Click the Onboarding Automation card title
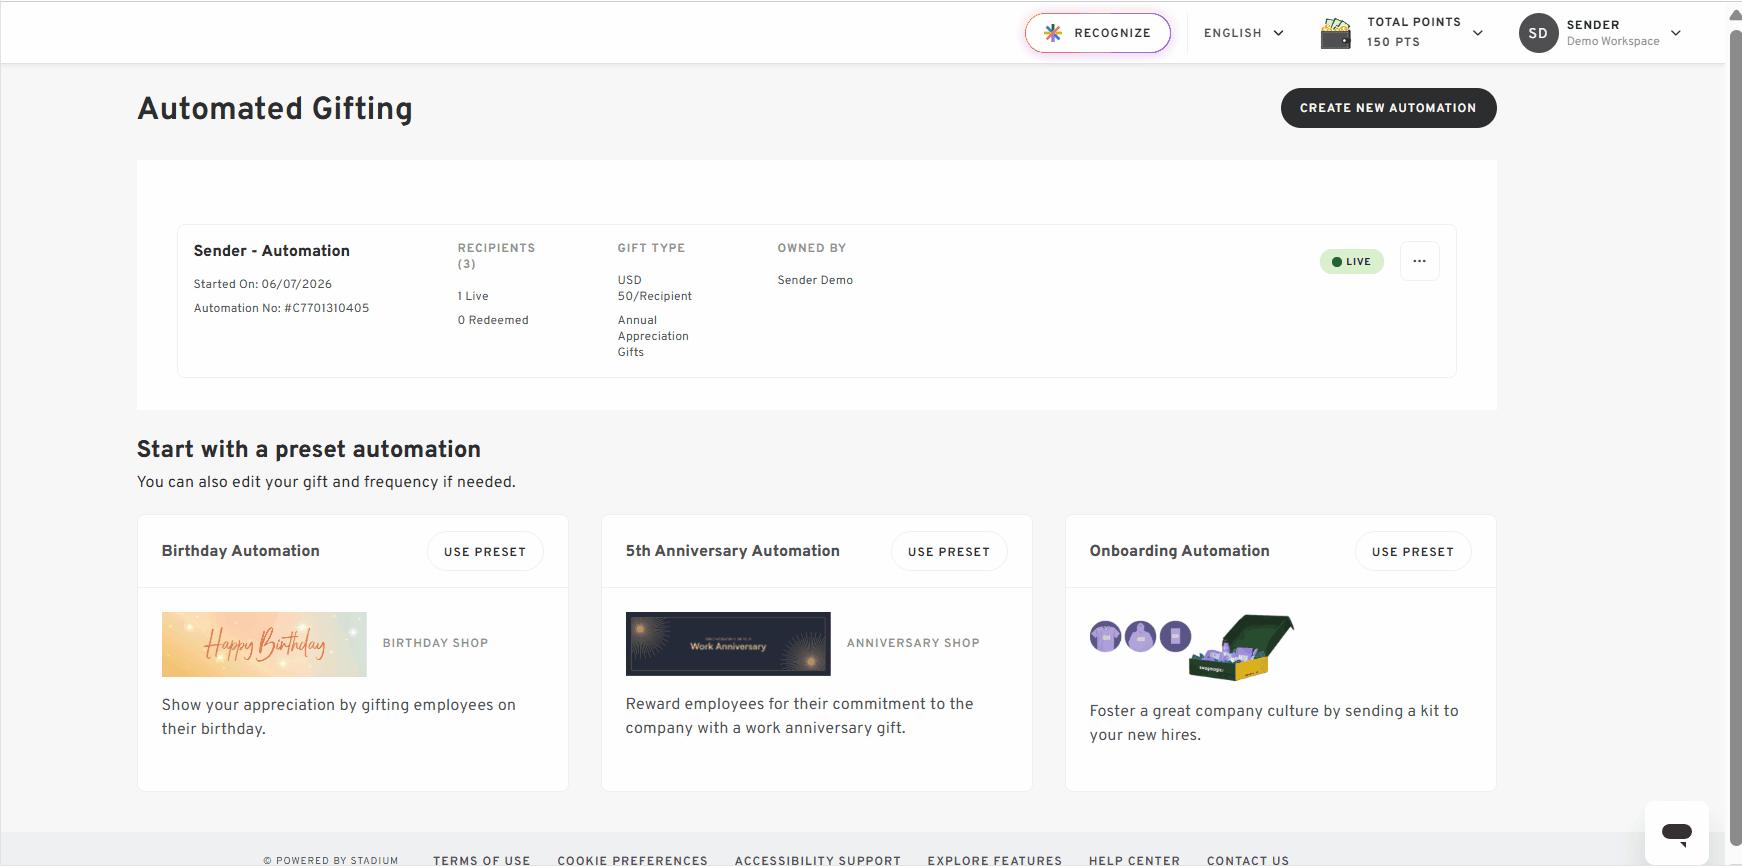 click(1180, 551)
